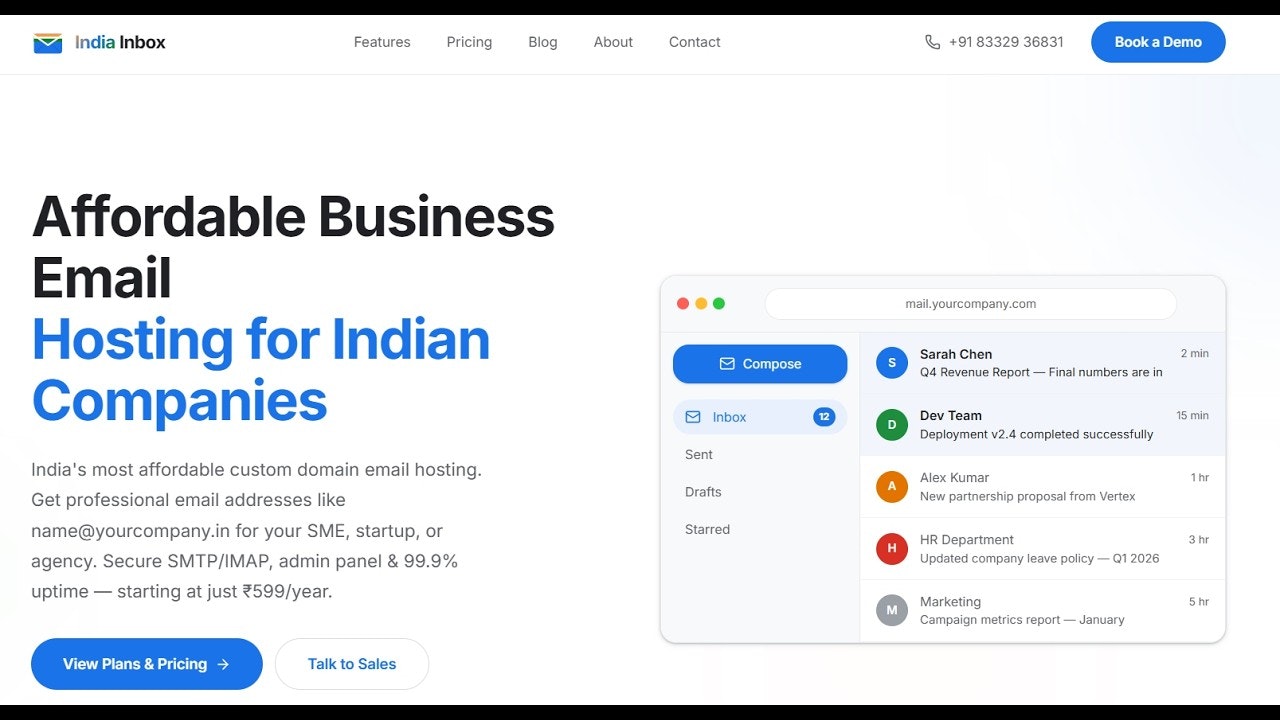Screen dimensions: 1280x720
Task: Open Campaign metrics report January email
Action: [1022, 620]
